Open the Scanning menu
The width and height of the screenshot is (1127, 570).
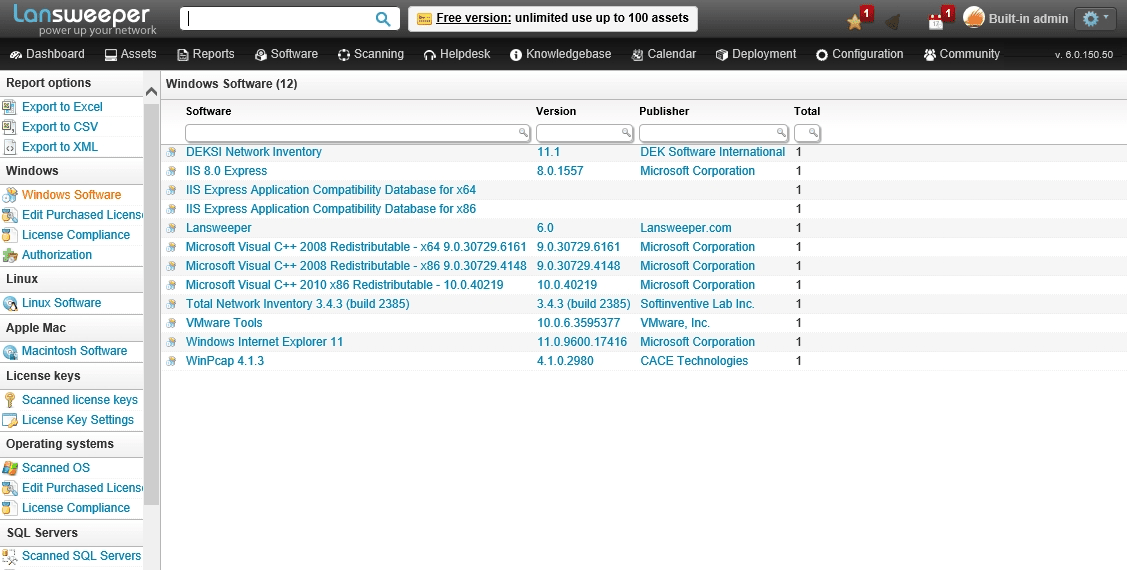pos(371,54)
